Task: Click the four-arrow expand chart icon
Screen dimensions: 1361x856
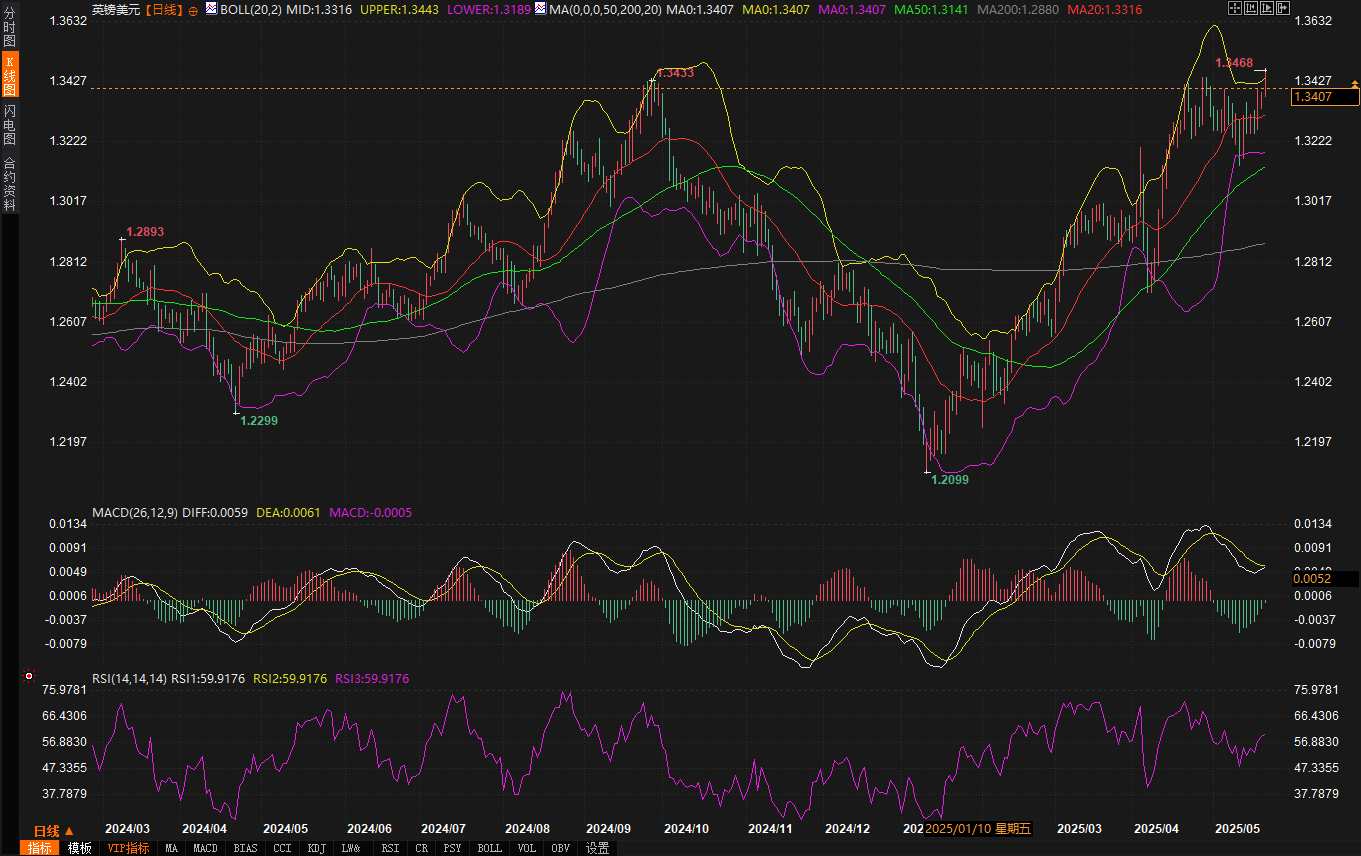Action: [x=1234, y=8]
